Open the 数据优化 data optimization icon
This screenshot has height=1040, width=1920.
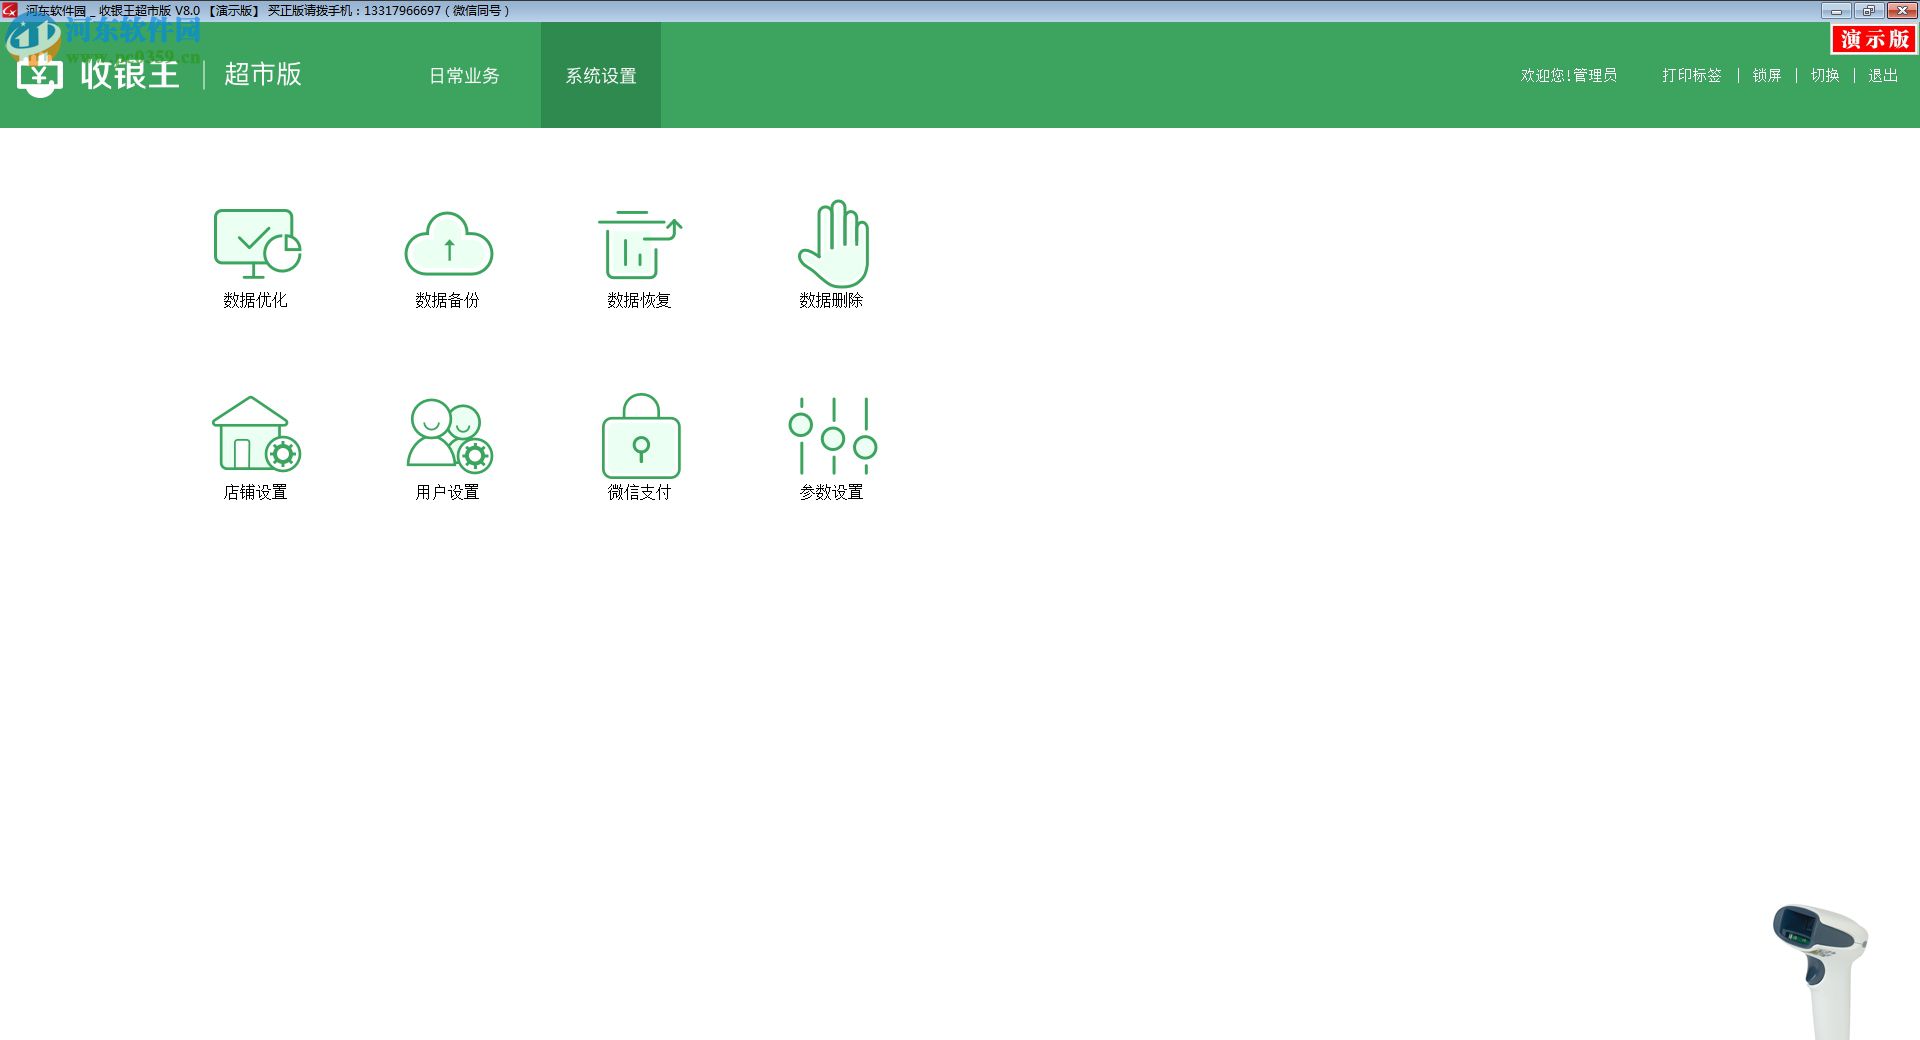[x=256, y=245]
